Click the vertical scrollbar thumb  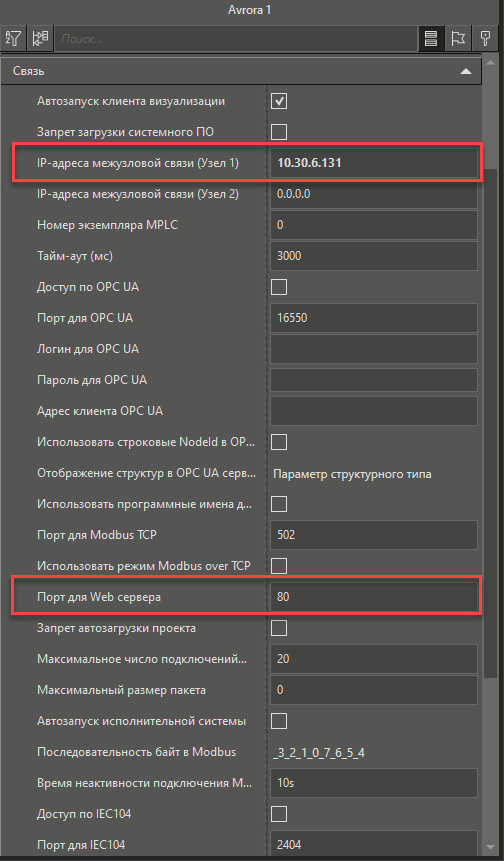click(490, 423)
